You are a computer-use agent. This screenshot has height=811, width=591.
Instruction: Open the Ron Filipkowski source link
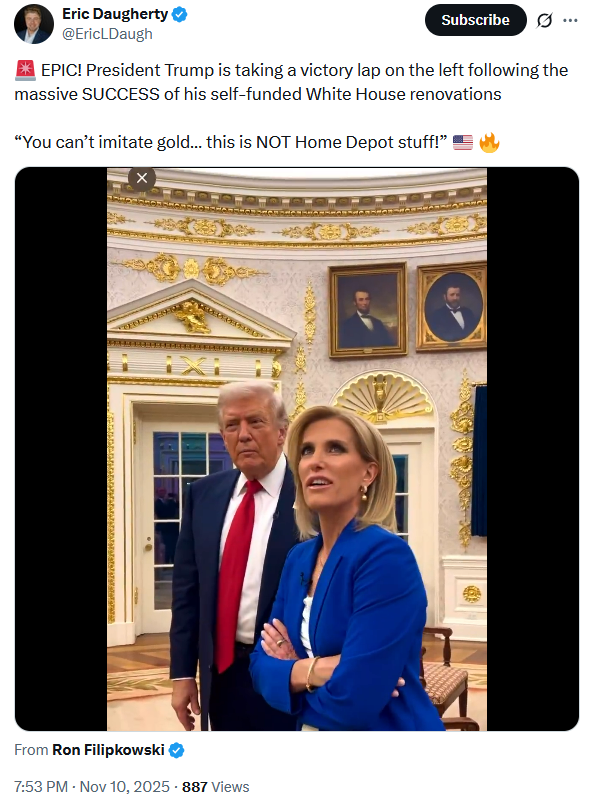point(108,750)
